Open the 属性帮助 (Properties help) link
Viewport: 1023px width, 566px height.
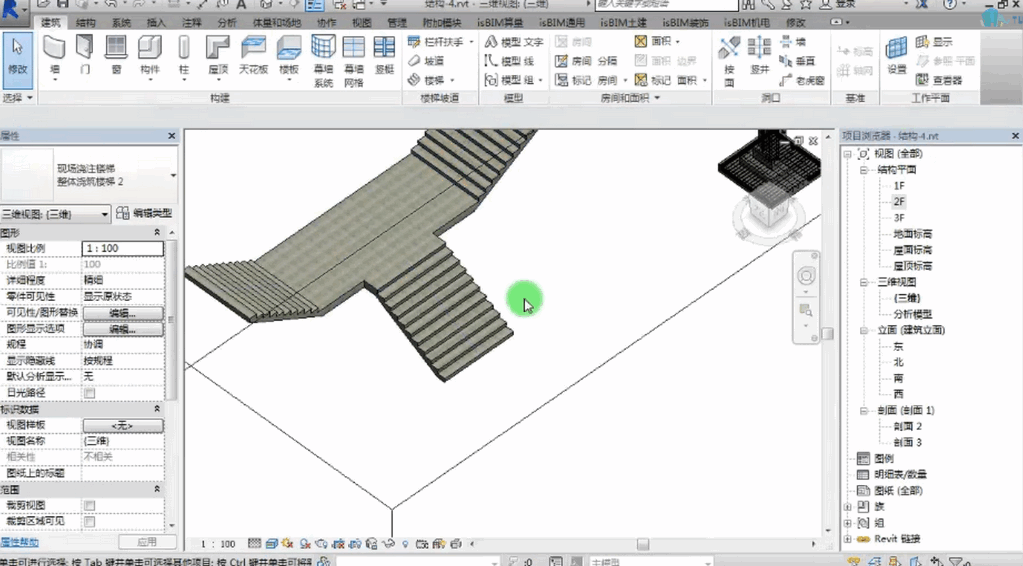tap(20, 542)
